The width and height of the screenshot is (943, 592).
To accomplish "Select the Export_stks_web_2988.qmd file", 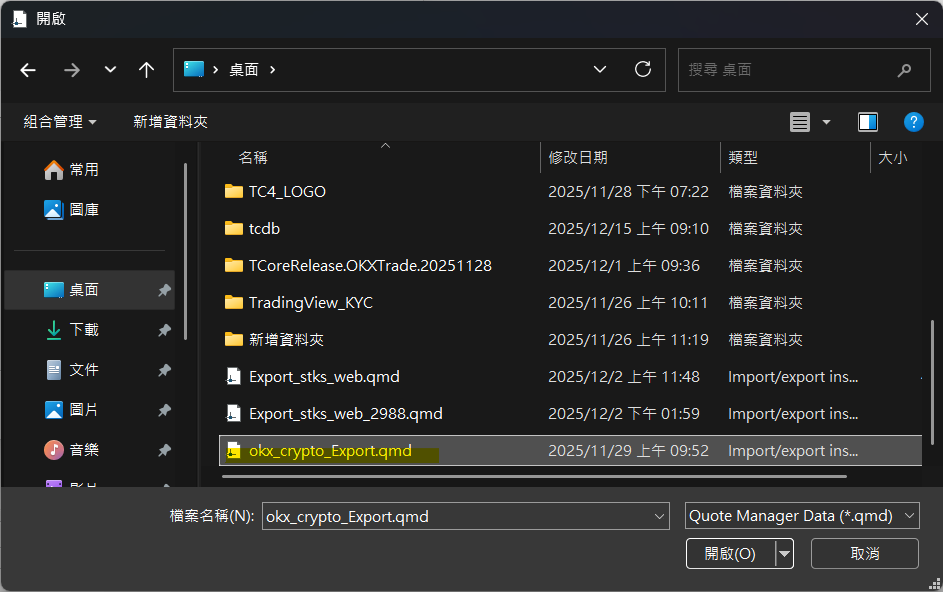I will [345, 414].
